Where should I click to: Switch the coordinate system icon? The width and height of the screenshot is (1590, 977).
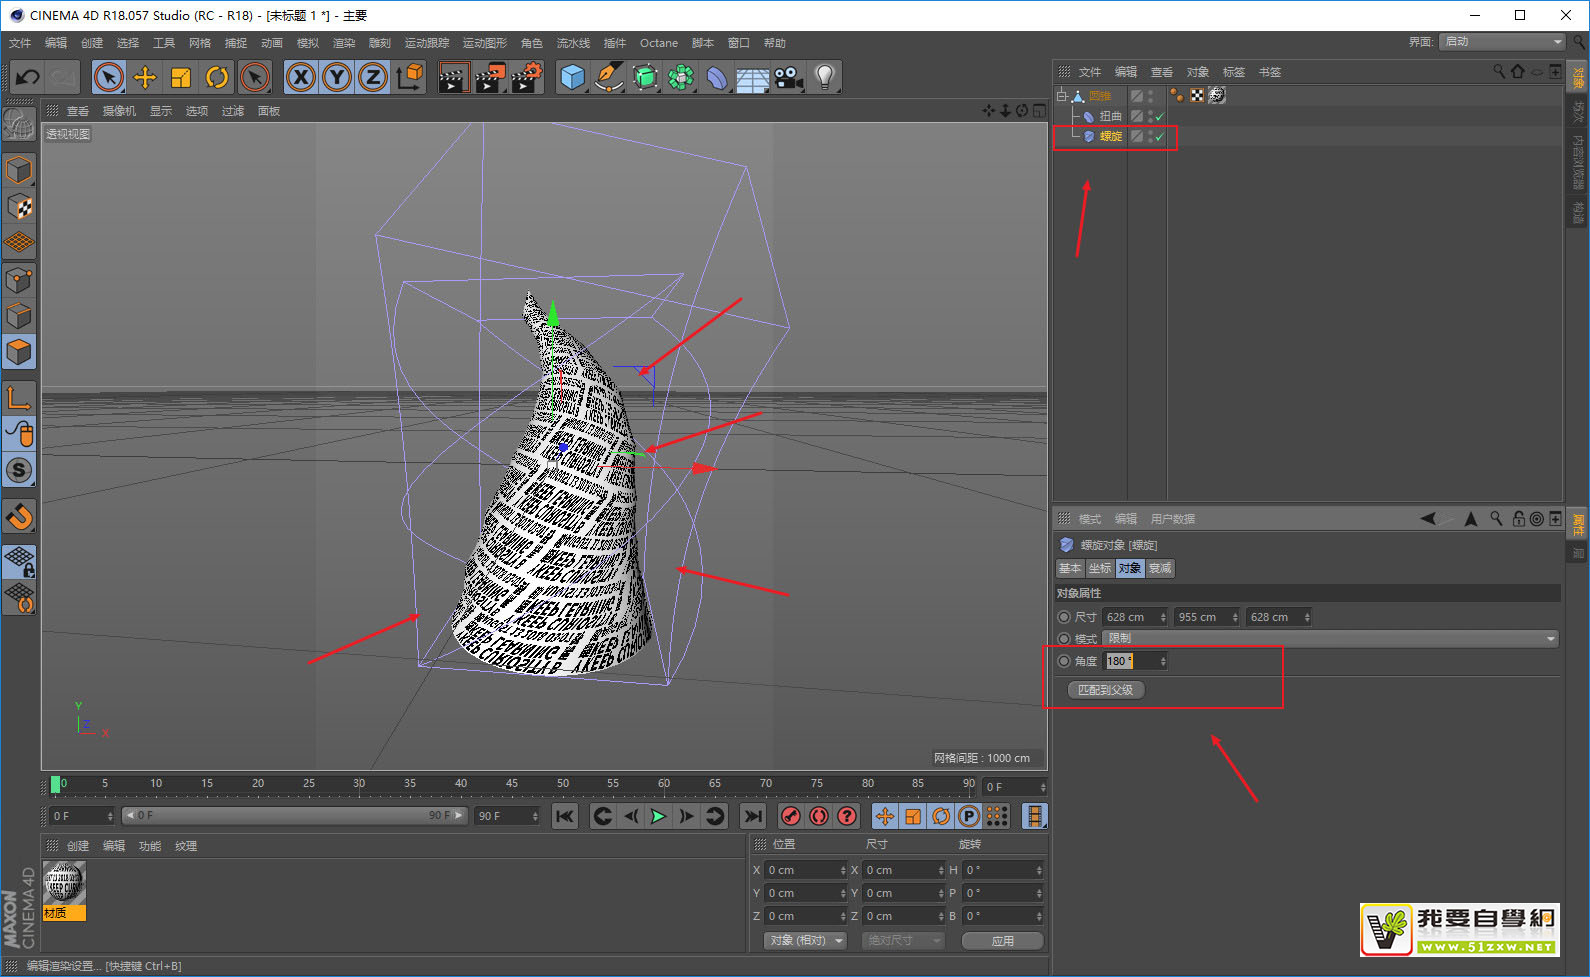[x=410, y=77]
